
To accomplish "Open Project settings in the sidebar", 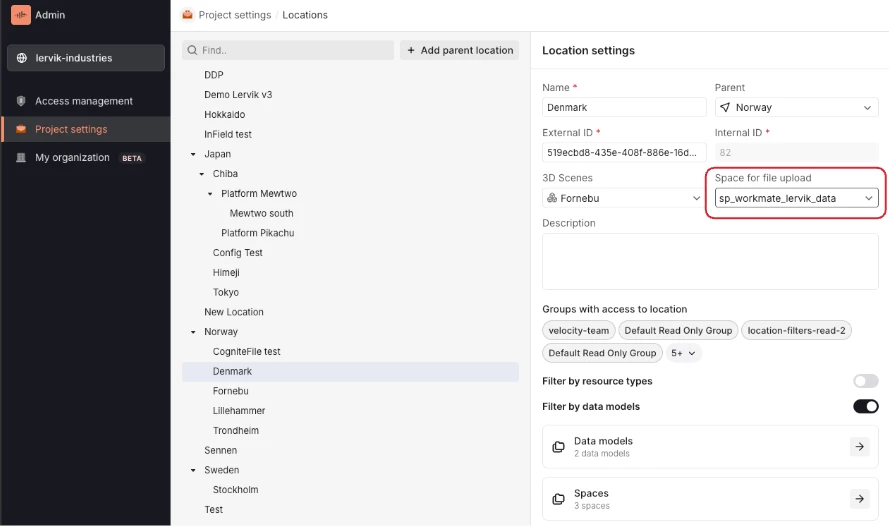I will pyautogui.click(x=71, y=129).
